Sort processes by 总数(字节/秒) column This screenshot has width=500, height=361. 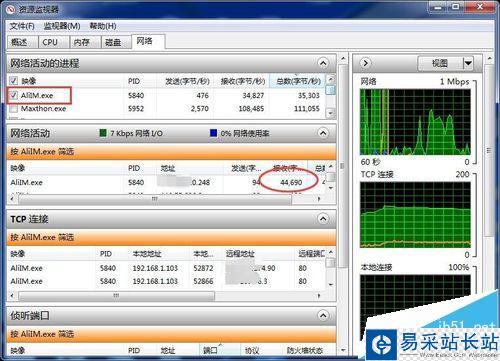pyautogui.click(x=298, y=81)
